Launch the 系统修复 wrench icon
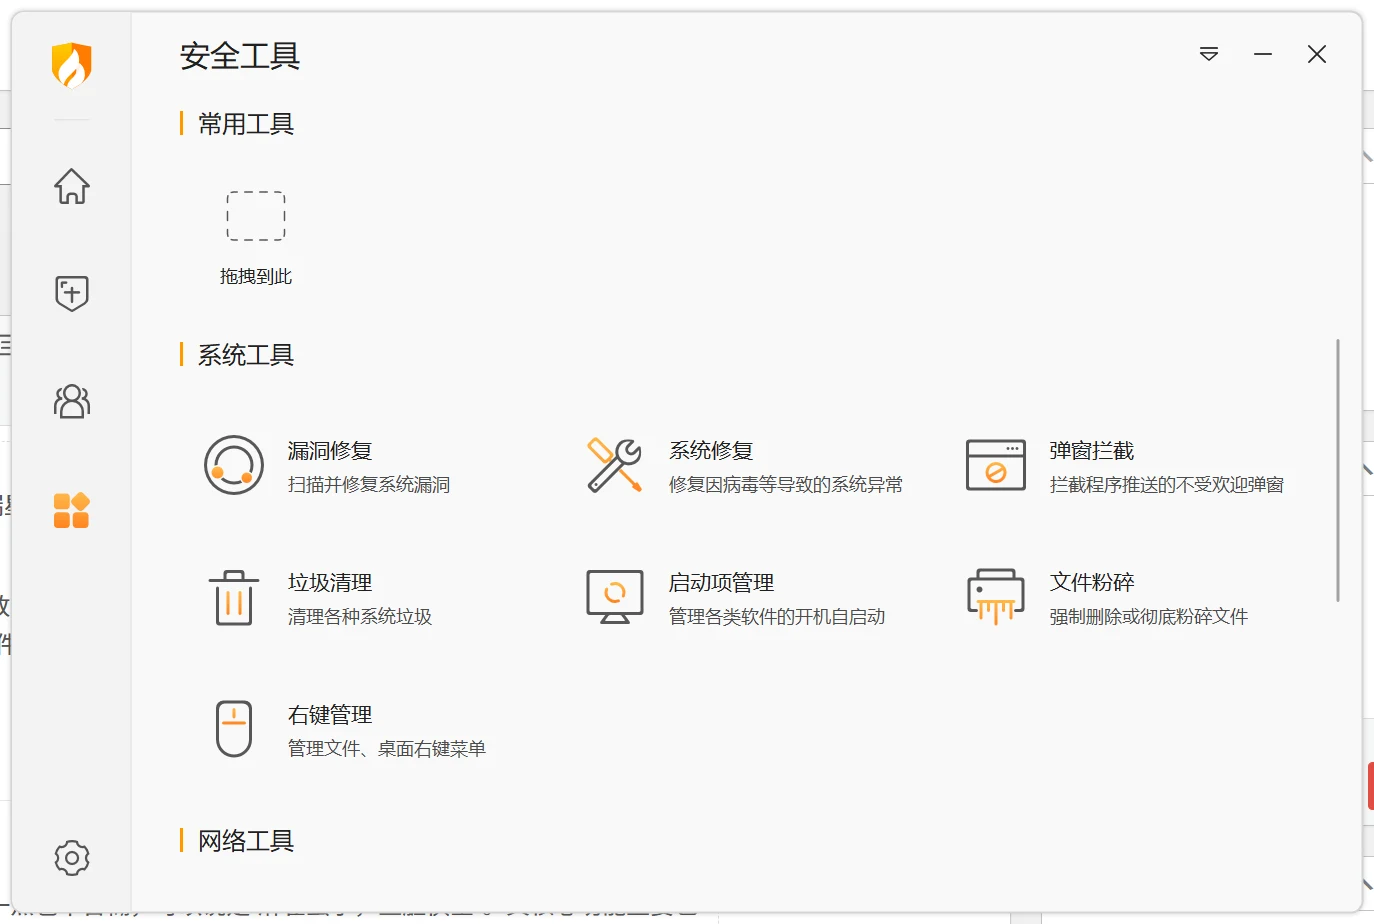 point(615,465)
